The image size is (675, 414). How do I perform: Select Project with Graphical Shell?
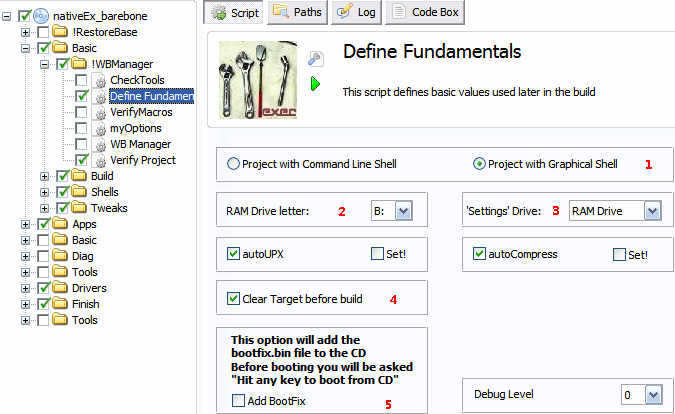pos(479,164)
